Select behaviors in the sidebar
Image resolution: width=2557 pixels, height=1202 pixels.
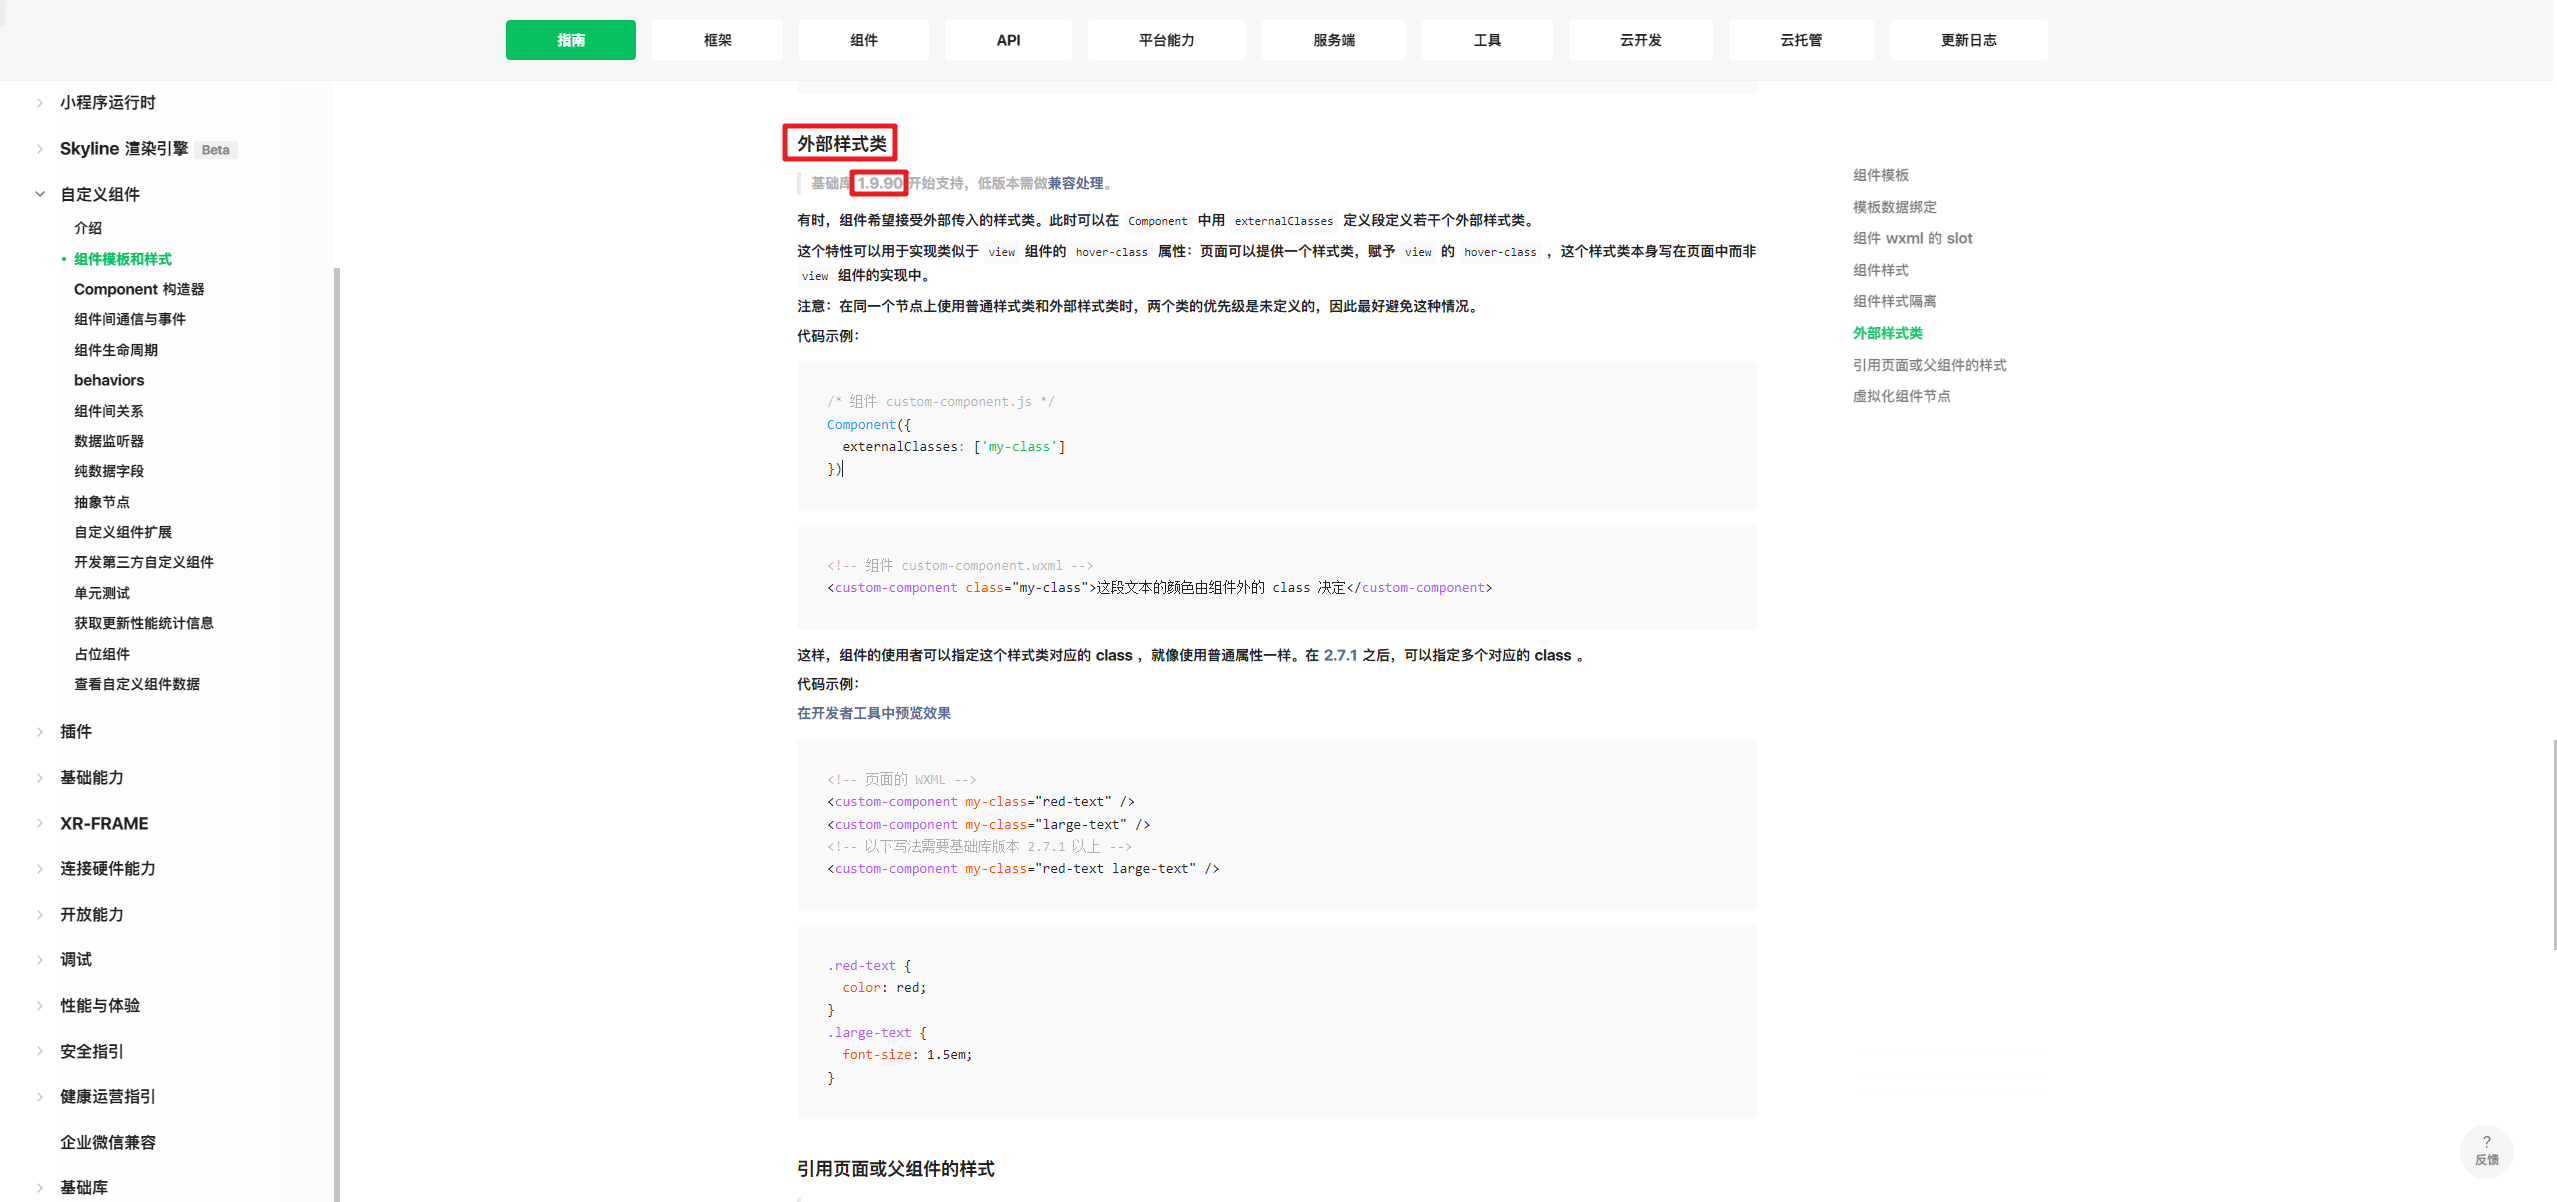click(x=109, y=380)
